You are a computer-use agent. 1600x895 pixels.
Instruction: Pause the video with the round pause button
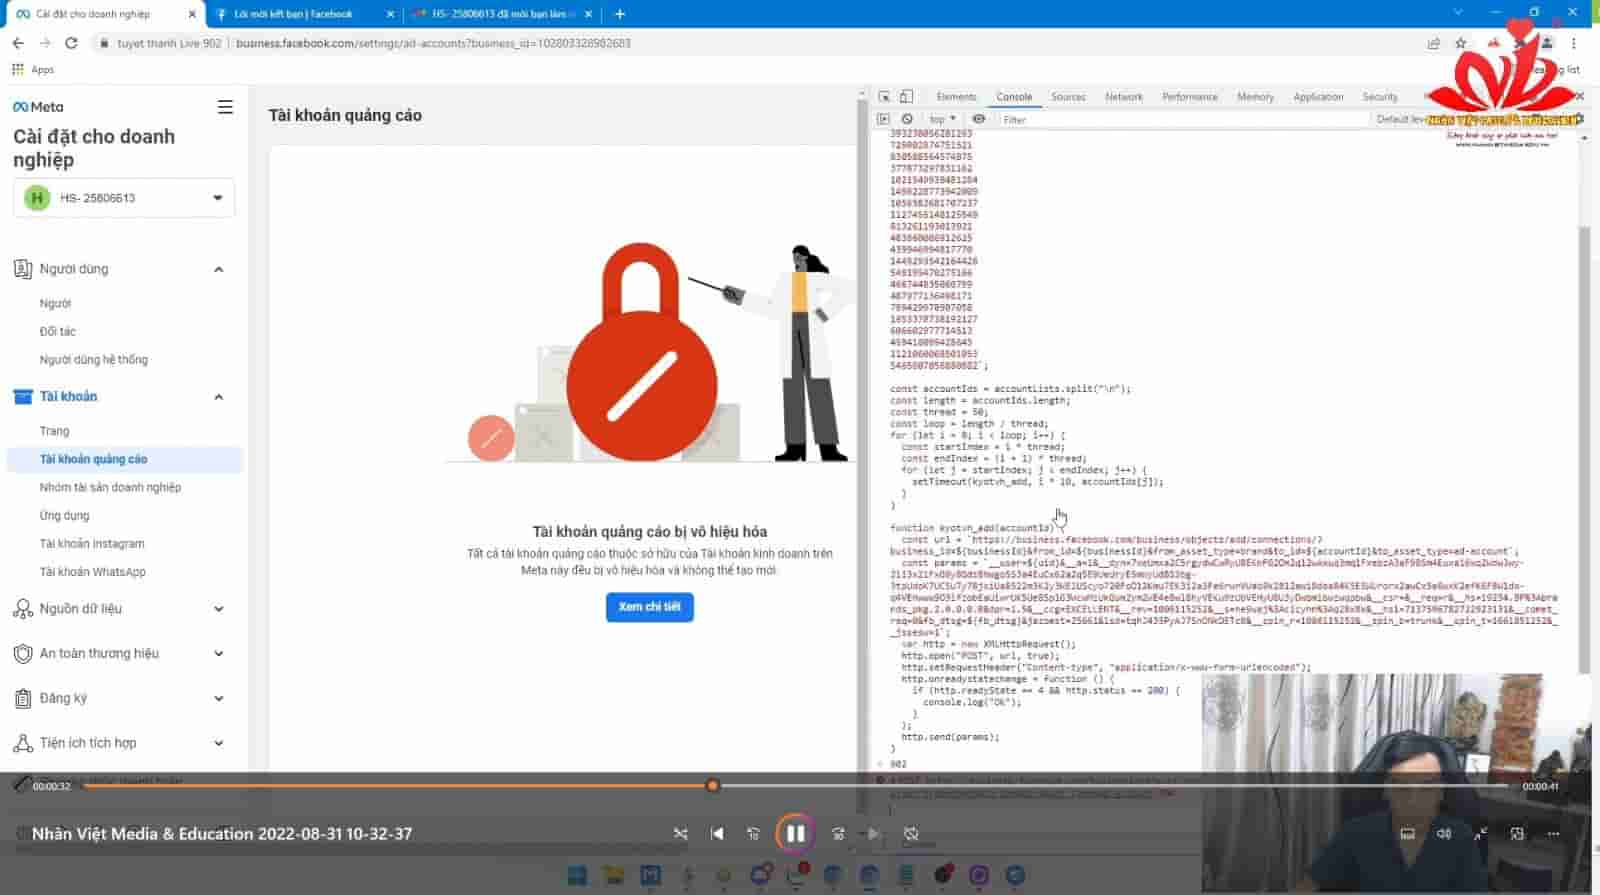[x=795, y=833]
